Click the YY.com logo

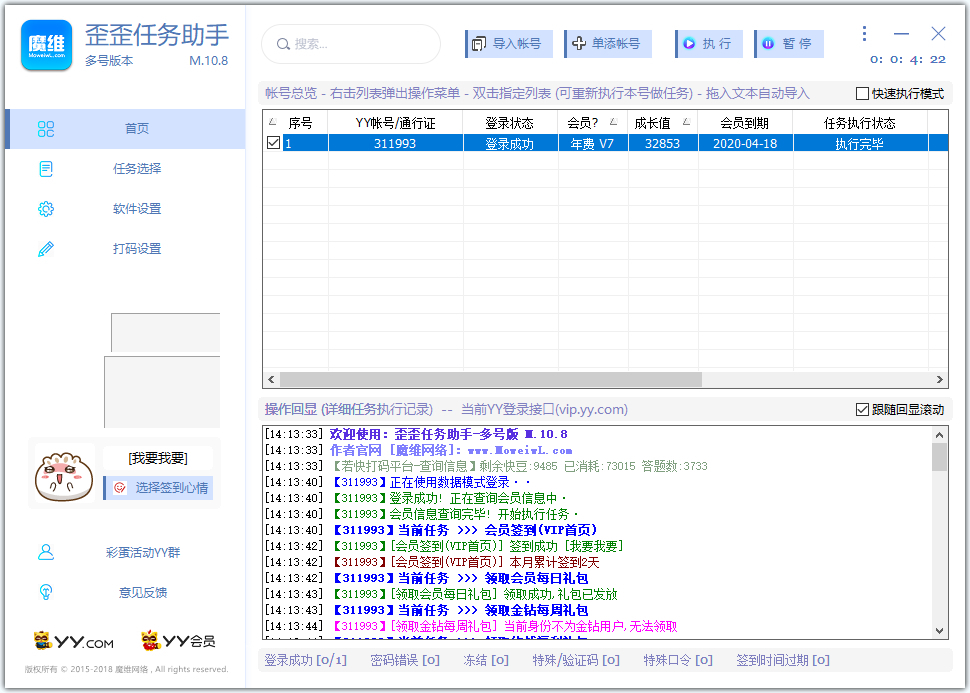tap(74, 641)
